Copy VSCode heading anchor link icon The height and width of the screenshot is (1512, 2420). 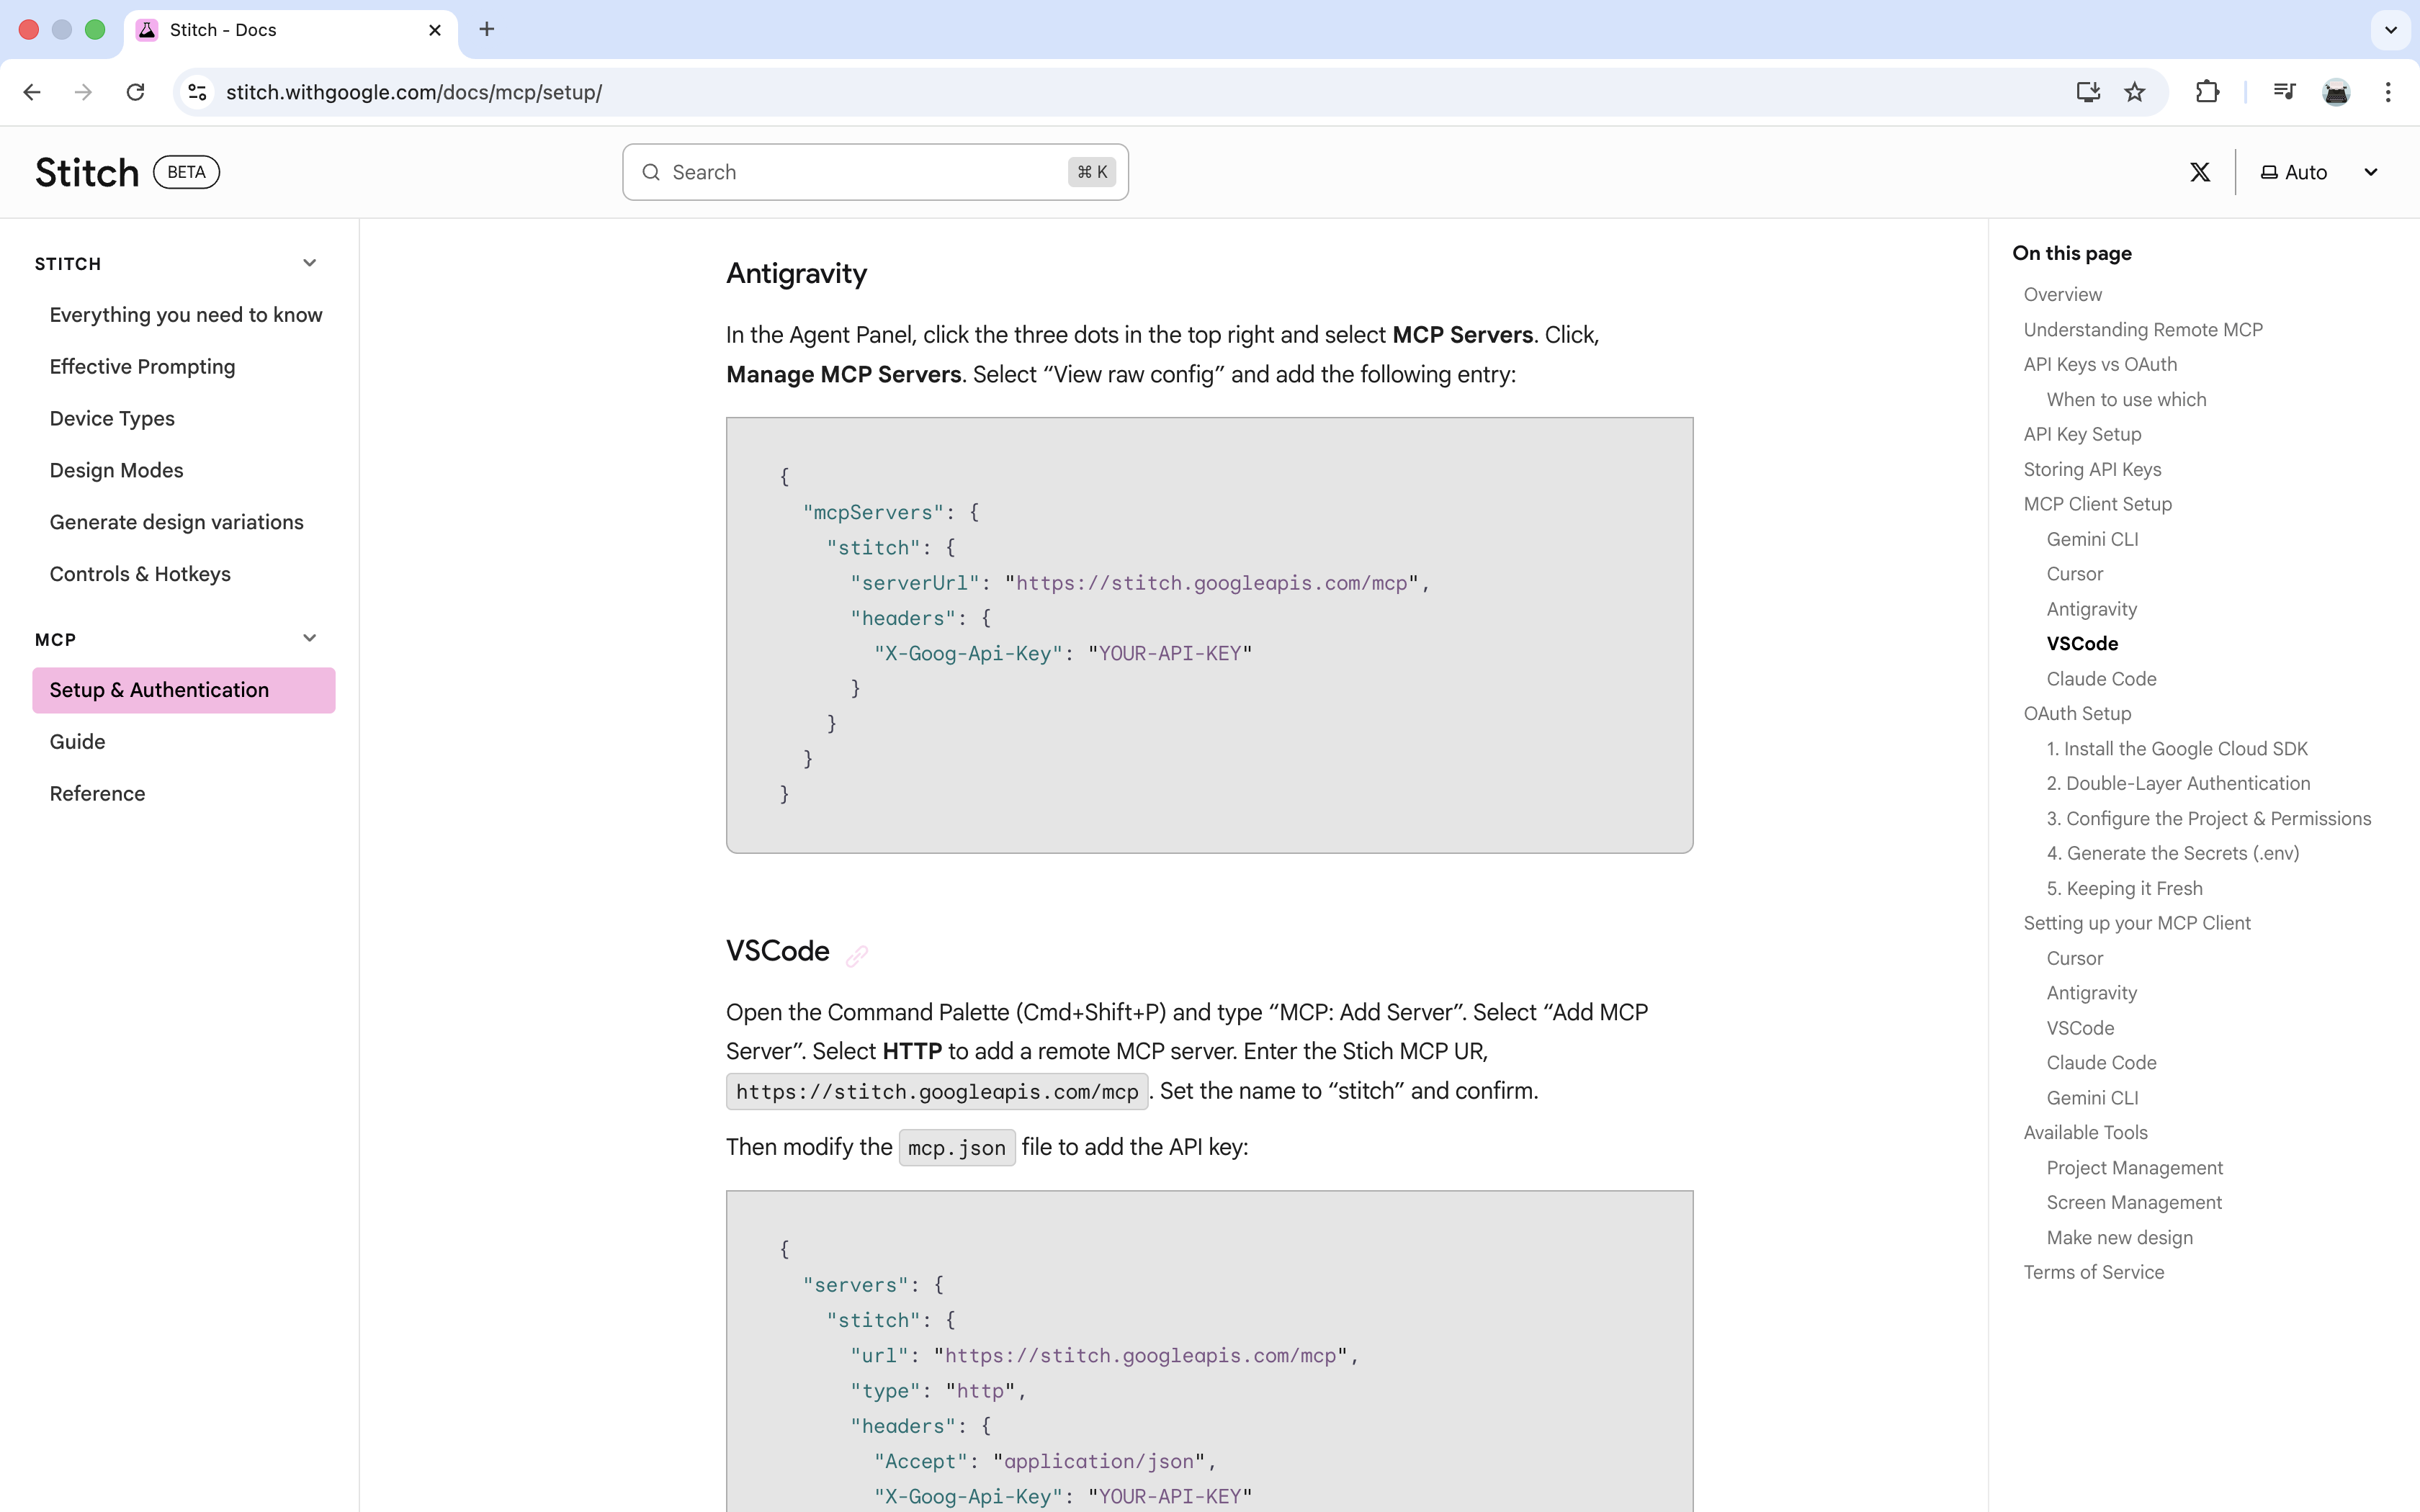856,955
